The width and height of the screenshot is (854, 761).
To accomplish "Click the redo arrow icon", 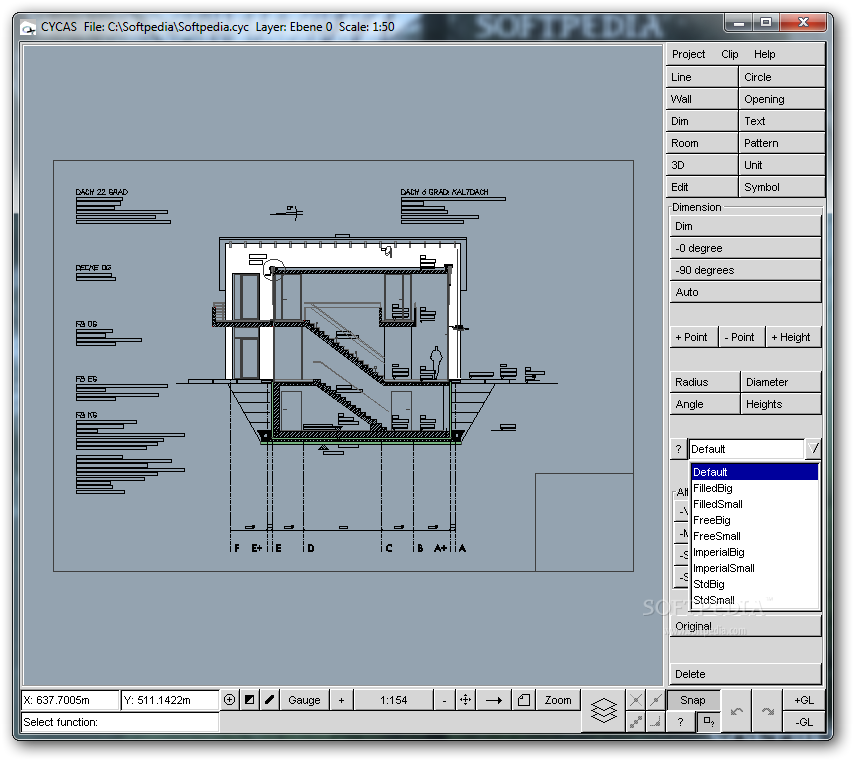I will pyautogui.click(x=767, y=711).
